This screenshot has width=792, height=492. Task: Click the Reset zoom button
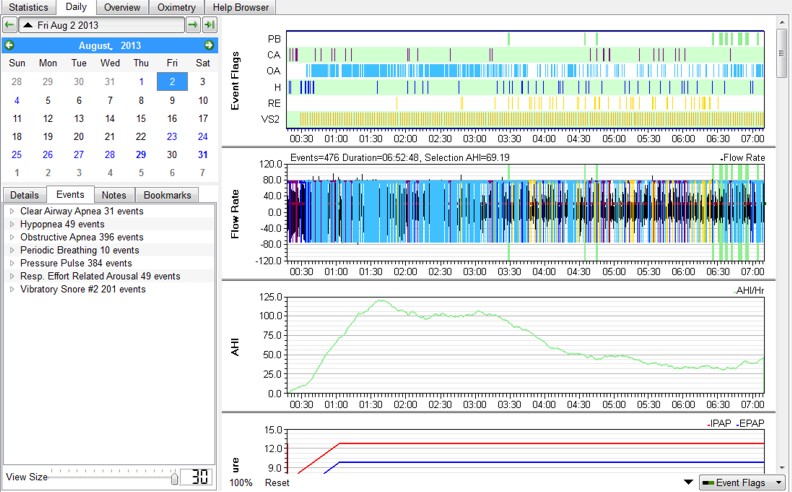tap(277, 482)
